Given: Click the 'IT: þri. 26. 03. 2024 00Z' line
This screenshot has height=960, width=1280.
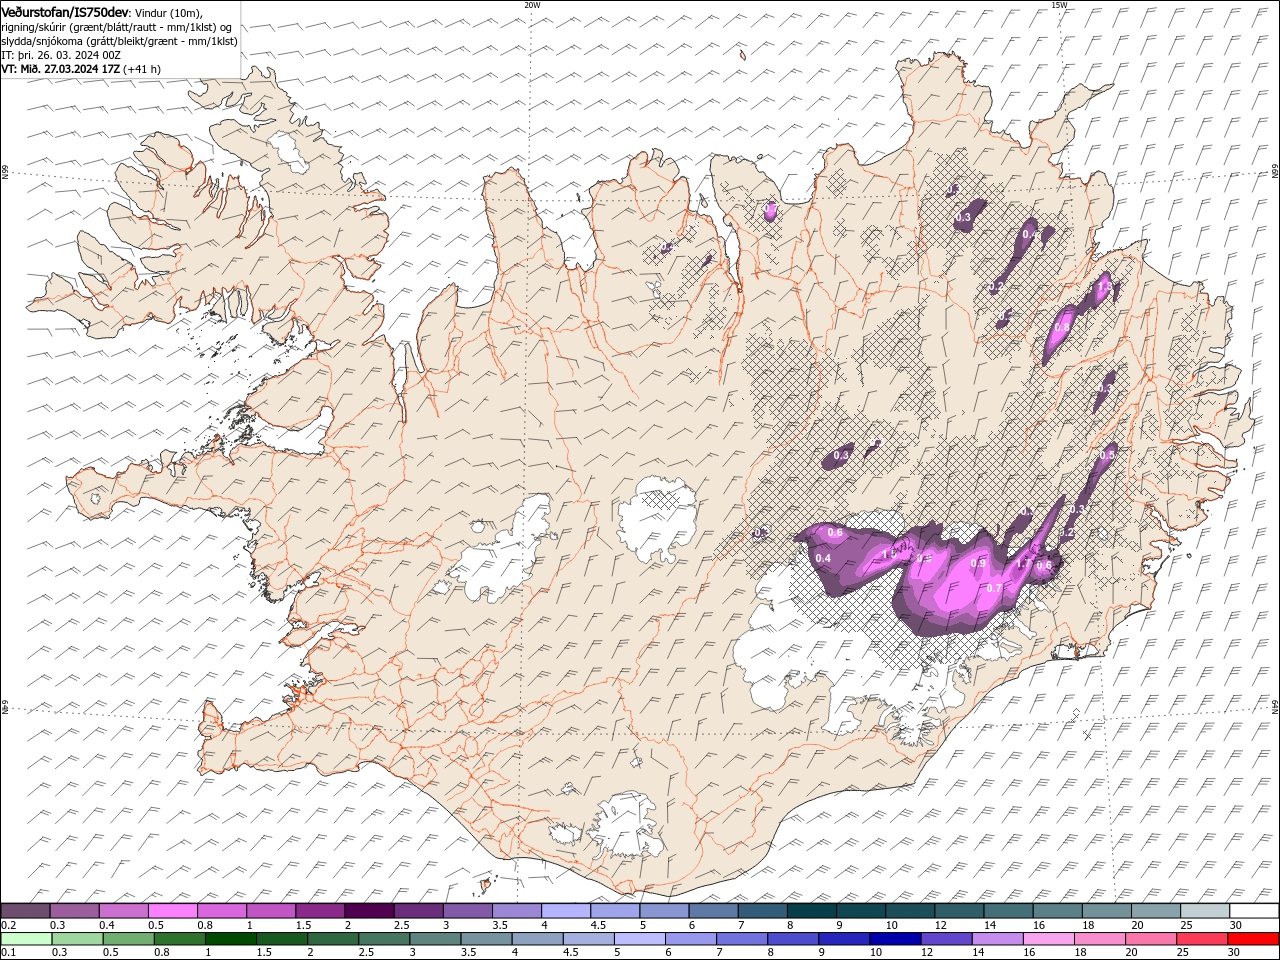Looking at the screenshot, I should click(61, 55).
